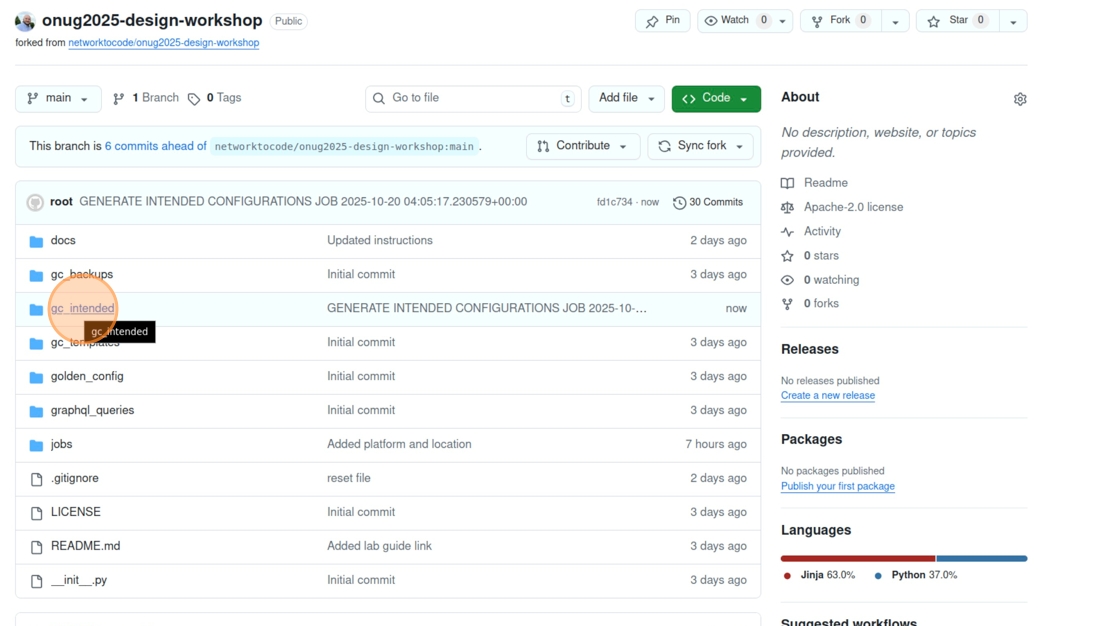Jump to Readme in About section
The image size is (1120, 626).
click(826, 183)
